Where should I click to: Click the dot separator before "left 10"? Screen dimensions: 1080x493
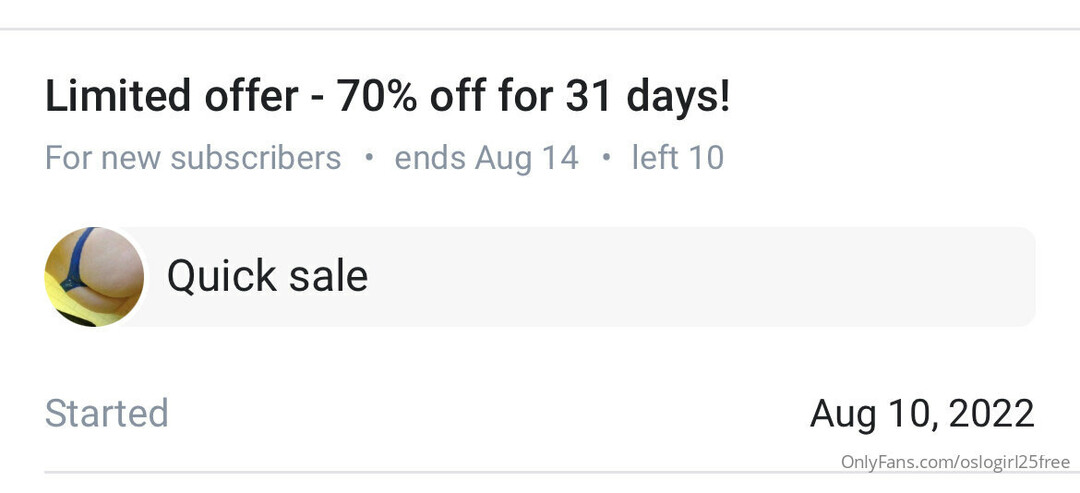tap(606, 157)
